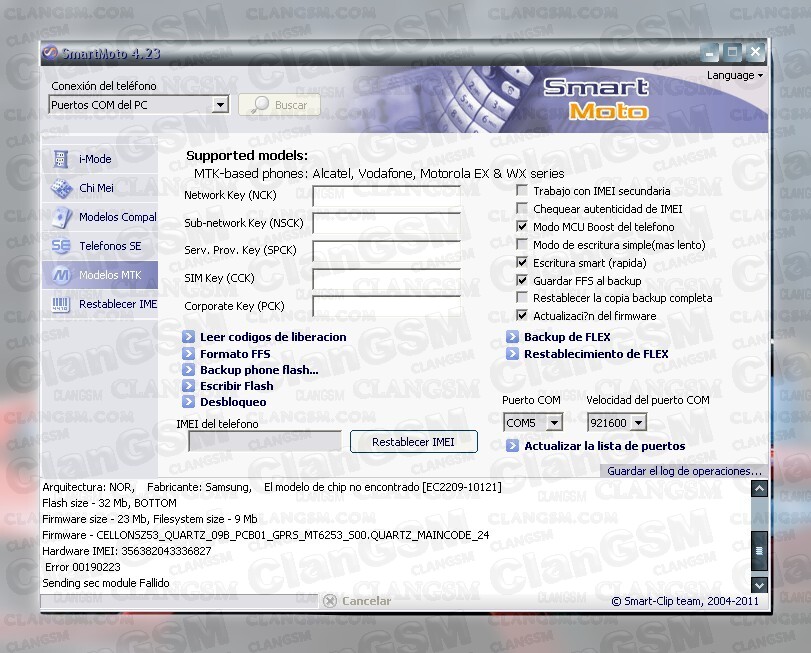Screen dimensions: 811x653
Task: Enable Trabajo con IMEI secundaria checkbox
Action: click(522, 191)
